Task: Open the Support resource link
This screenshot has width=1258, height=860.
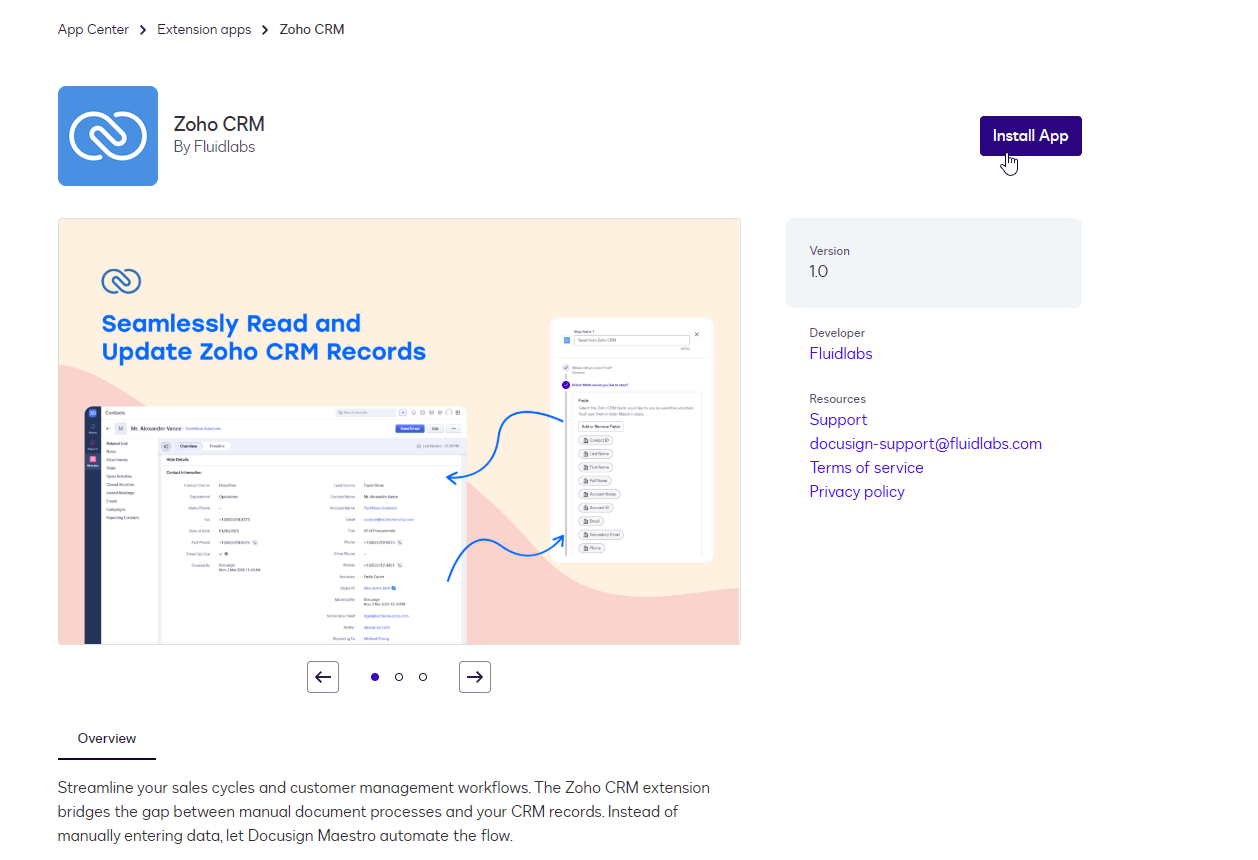Action: tap(838, 420)
